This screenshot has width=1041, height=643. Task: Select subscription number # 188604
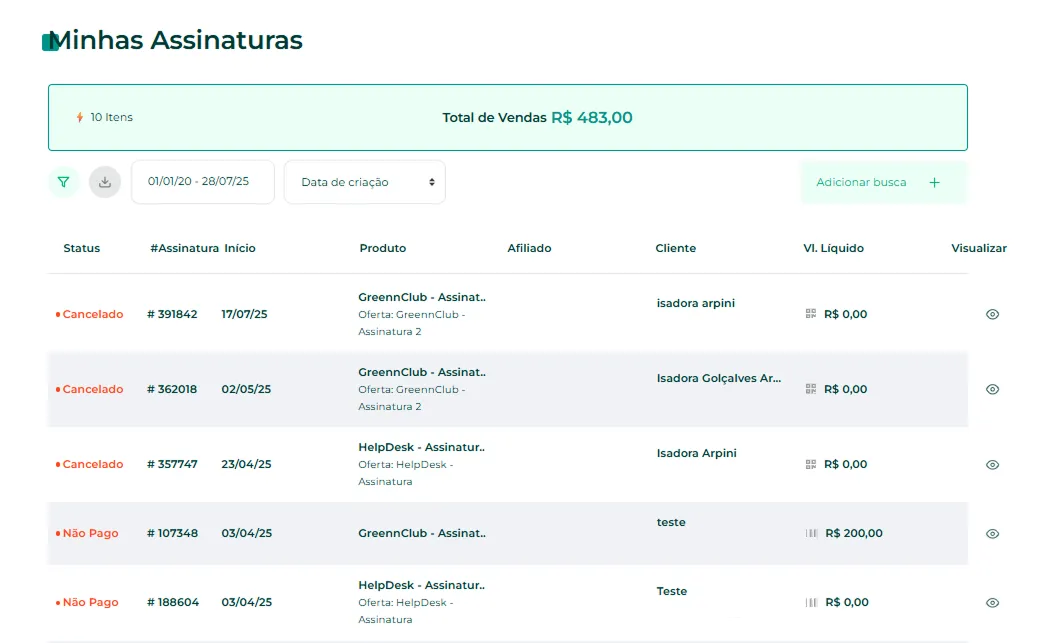173,602
